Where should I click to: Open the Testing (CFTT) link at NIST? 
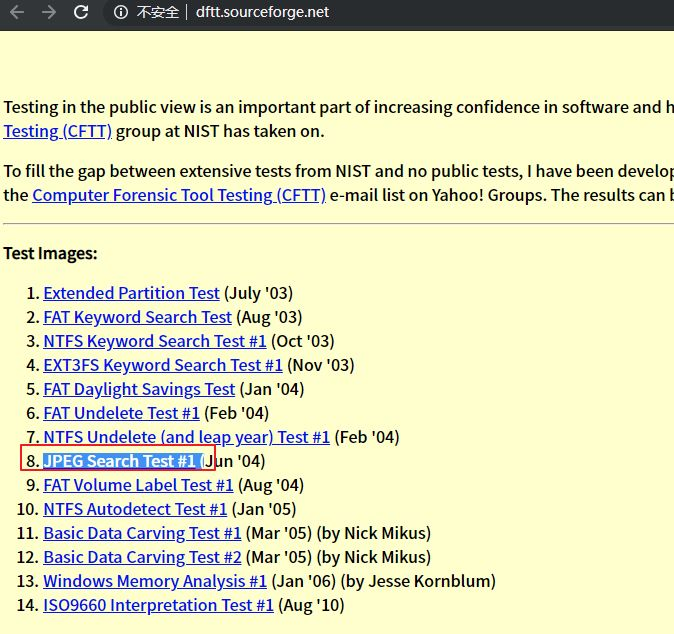click(x=57, y=131)
